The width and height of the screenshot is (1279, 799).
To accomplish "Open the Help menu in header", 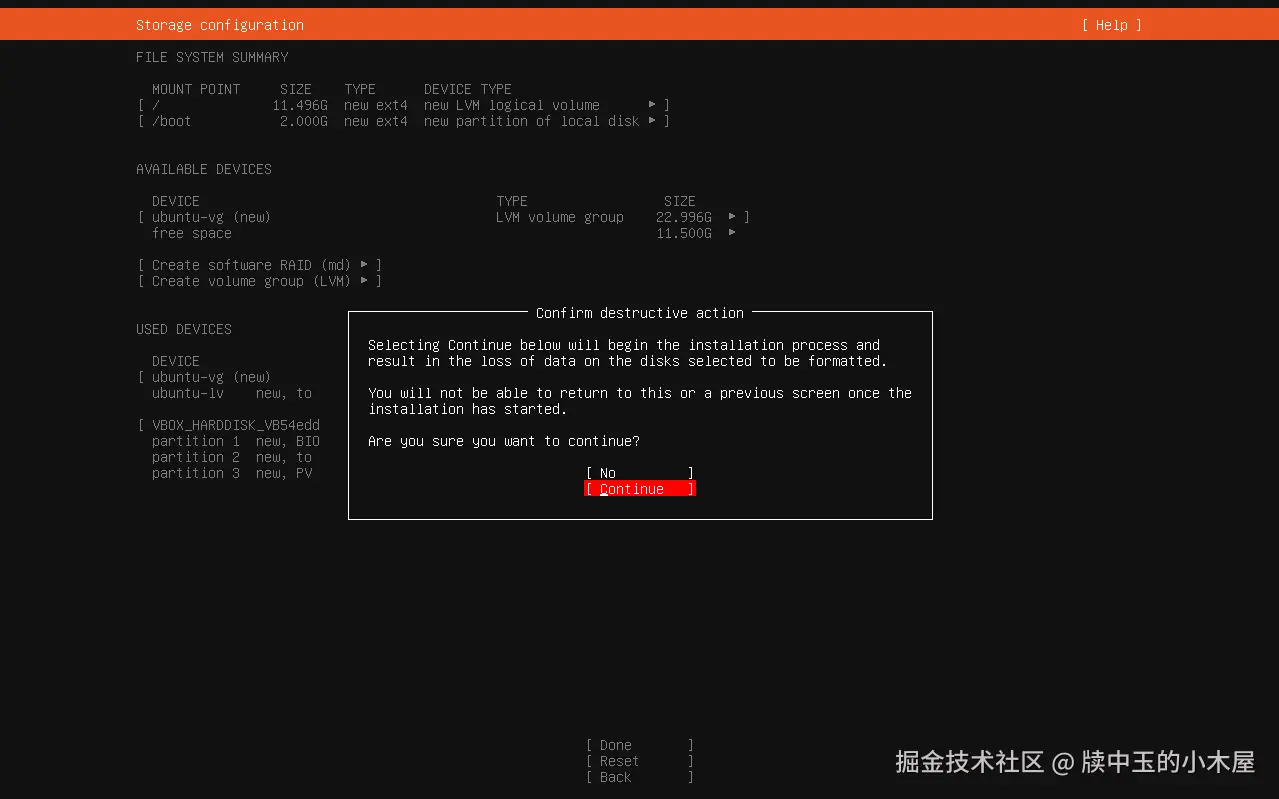I will pyautogui.click(x=1111, y=25).
